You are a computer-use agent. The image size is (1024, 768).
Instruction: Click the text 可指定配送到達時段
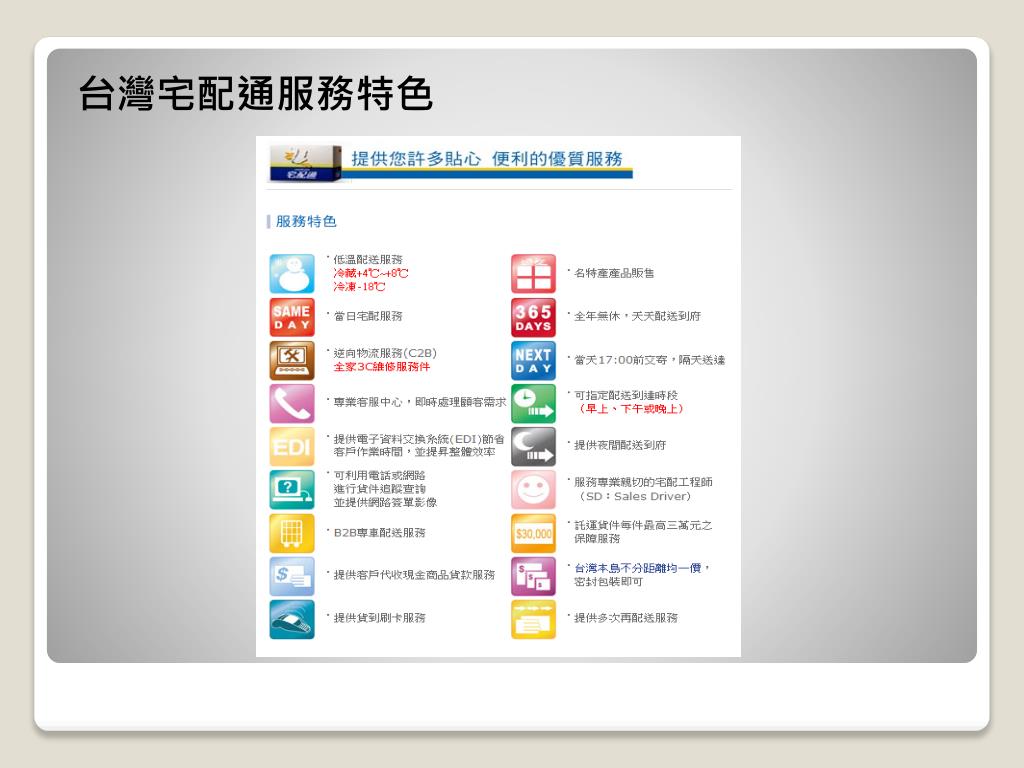pos(626,395)
